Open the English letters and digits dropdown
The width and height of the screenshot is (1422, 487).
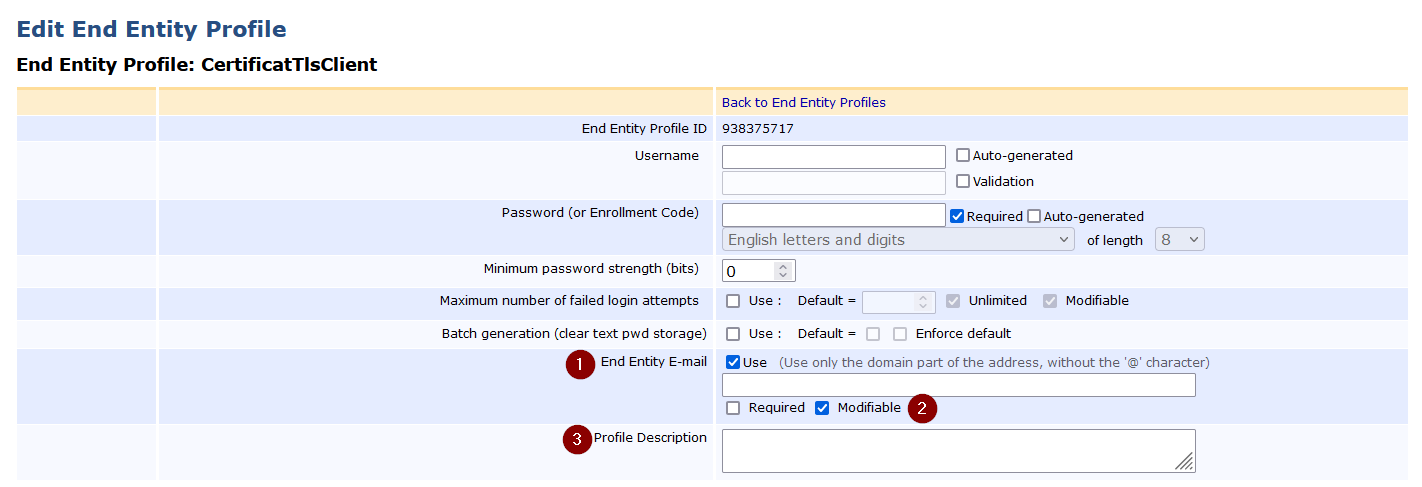click(897, 240)
